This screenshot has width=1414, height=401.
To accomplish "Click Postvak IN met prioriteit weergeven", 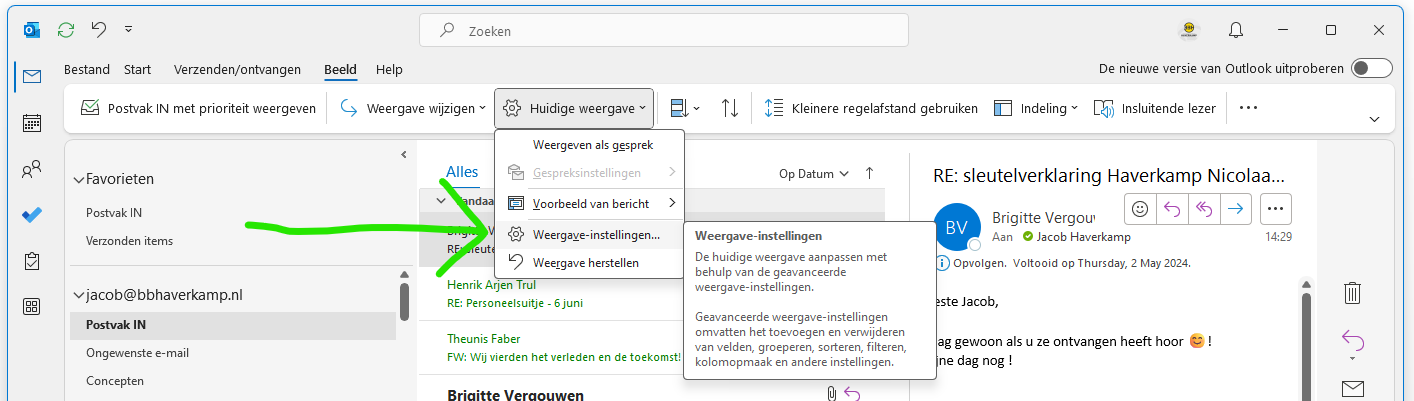I will pyautogui.click(x=198, y=108).
